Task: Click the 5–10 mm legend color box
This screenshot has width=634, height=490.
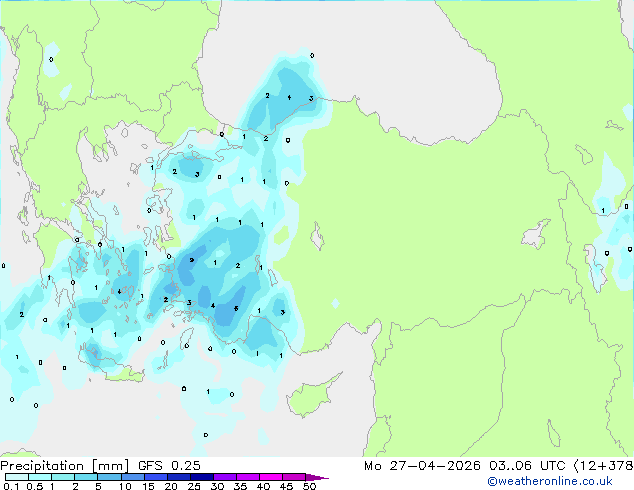Action: pyautogui.click(x=109, y=477)
